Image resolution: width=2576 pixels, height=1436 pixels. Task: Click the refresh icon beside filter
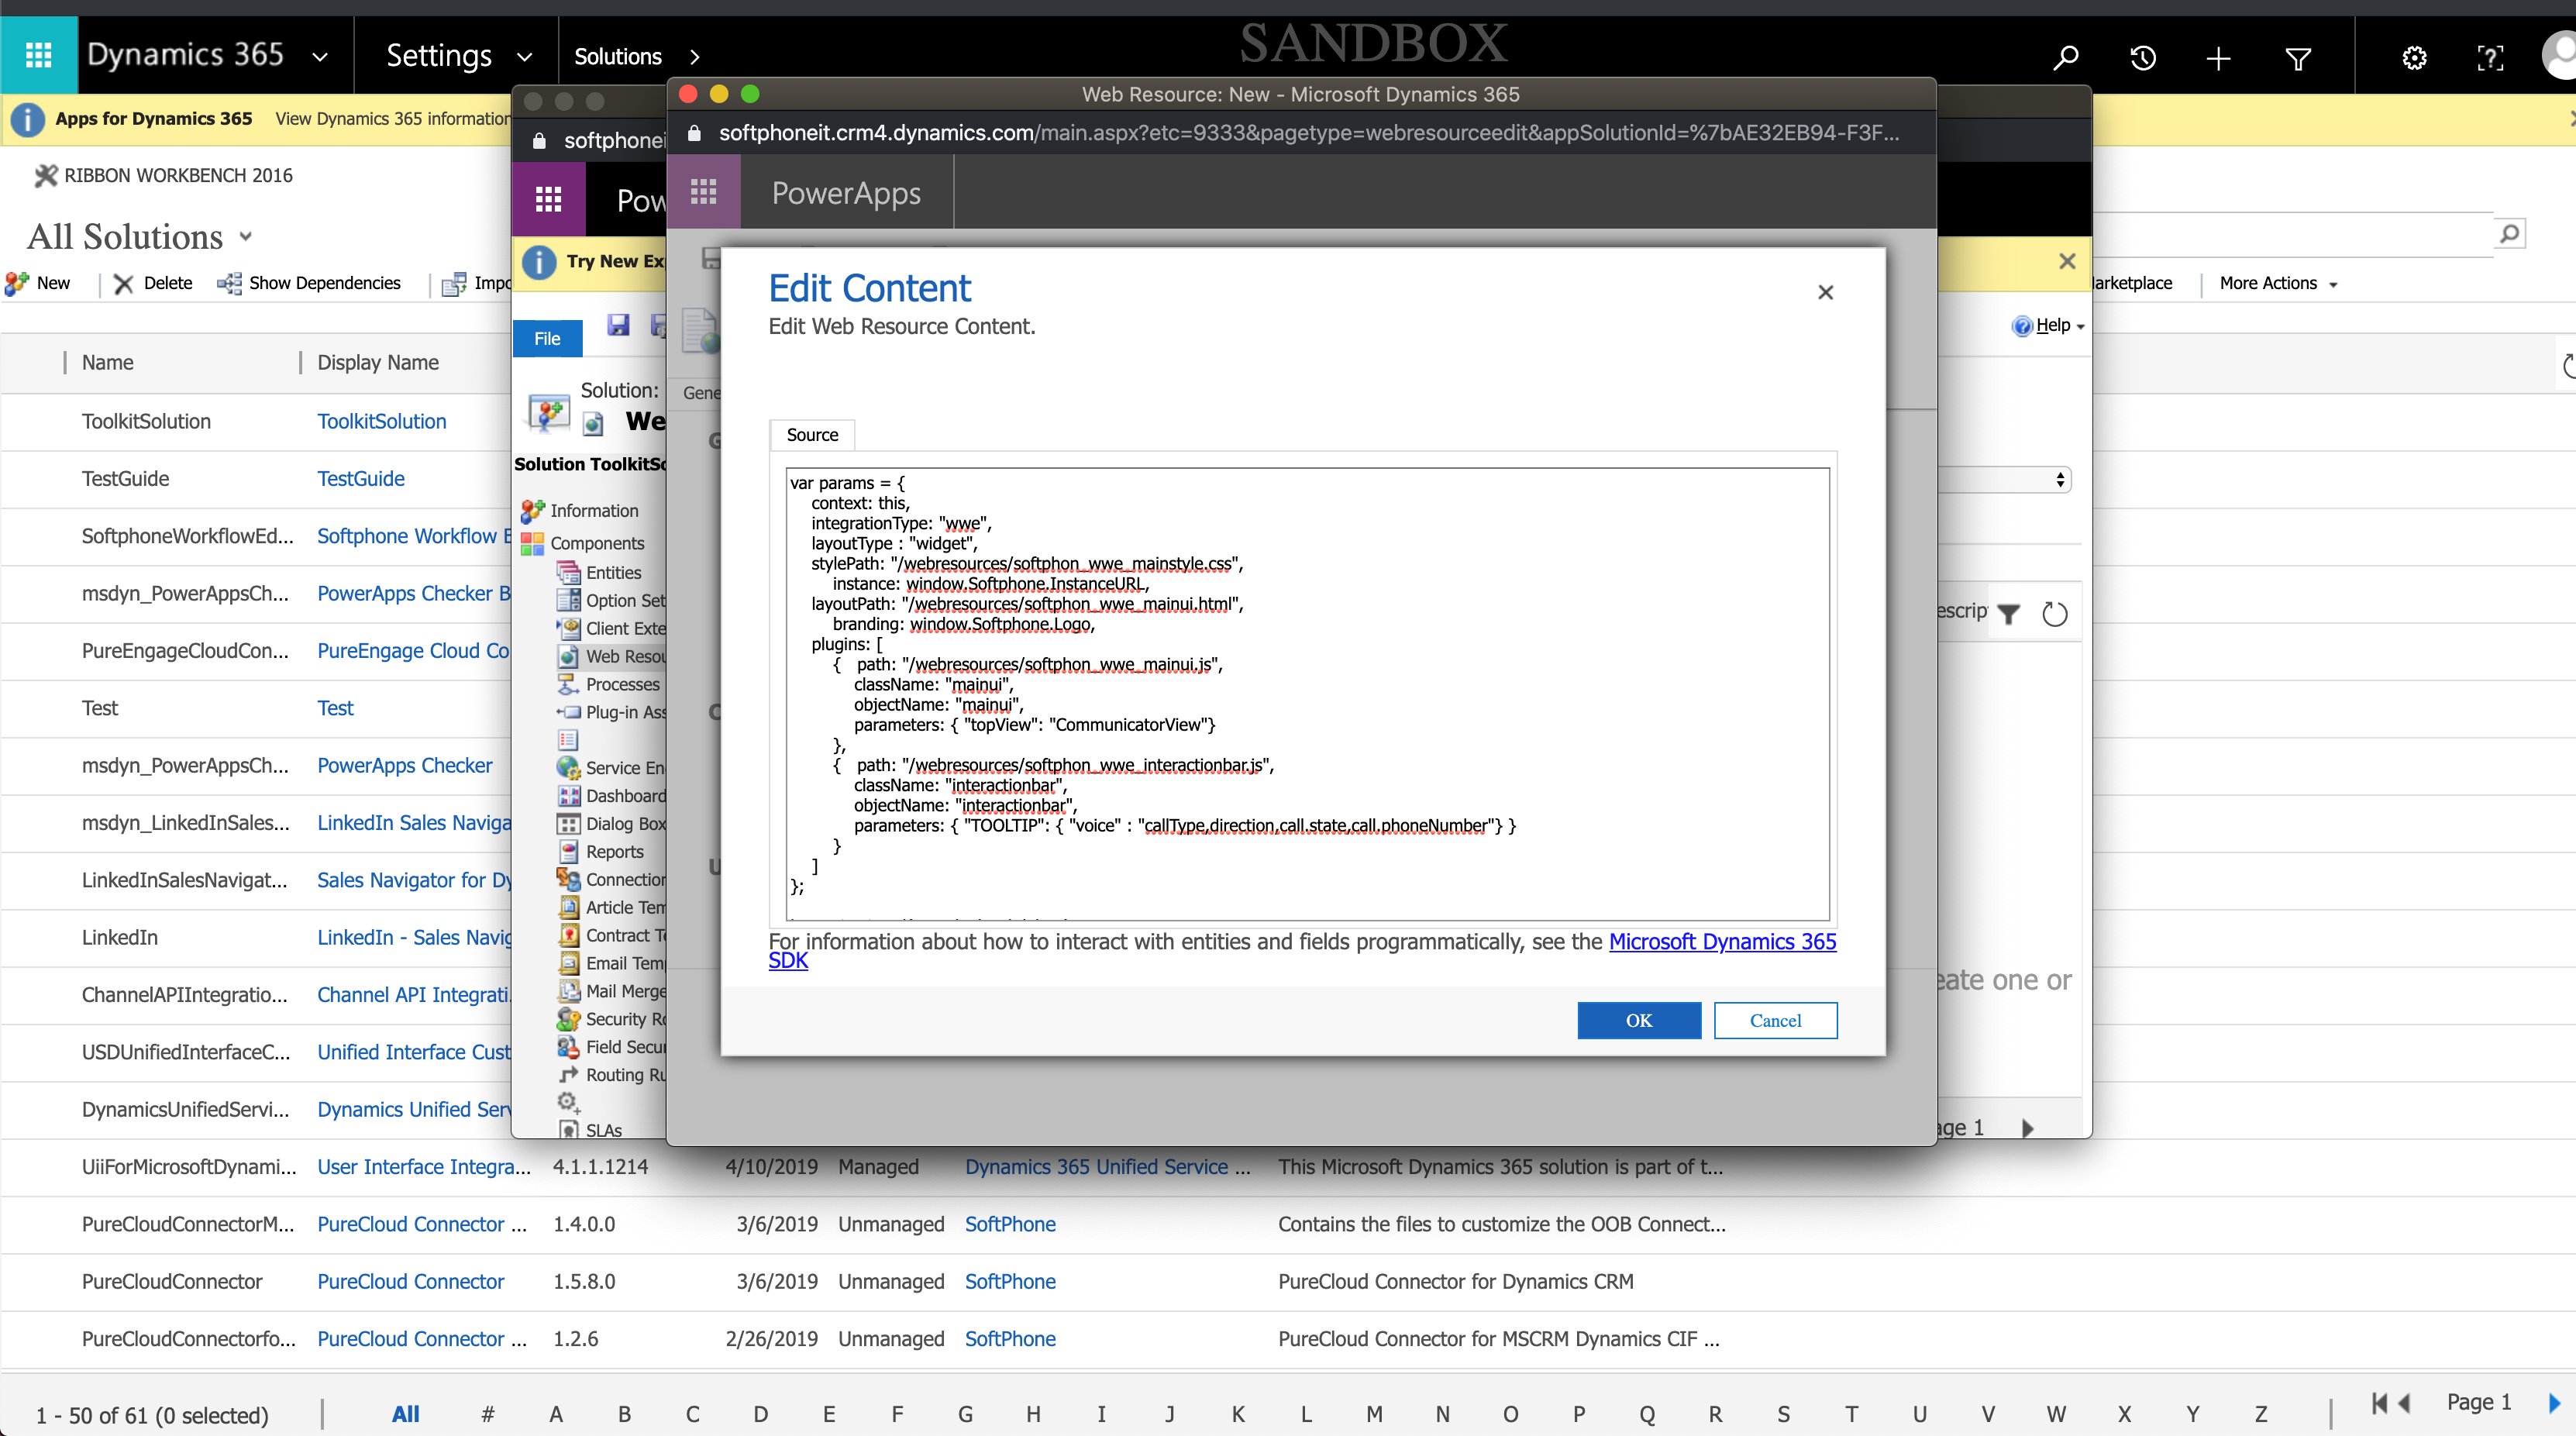click(x=2054, y=613)
